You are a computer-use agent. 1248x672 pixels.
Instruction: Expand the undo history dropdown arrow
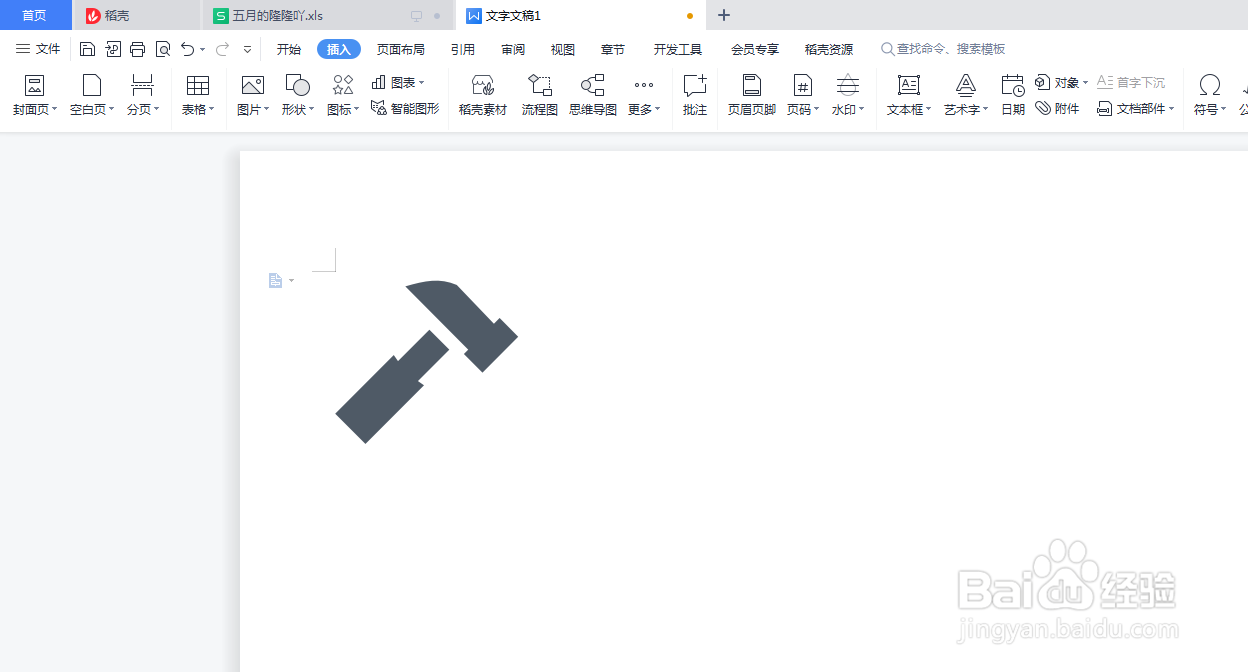coord(202,49)
